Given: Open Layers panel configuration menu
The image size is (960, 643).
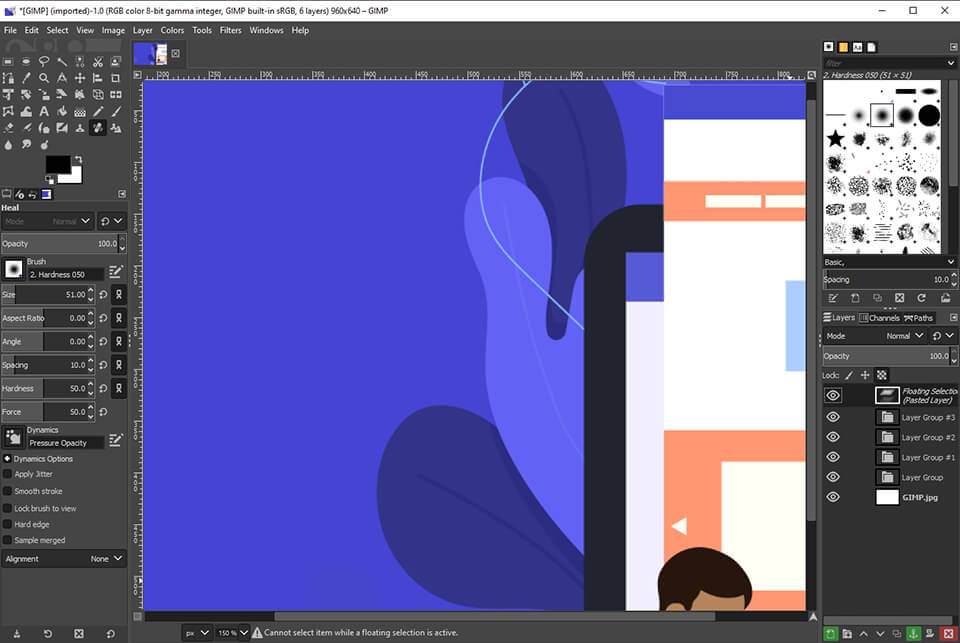Looking at the screenshot, I should pos(953,317).
